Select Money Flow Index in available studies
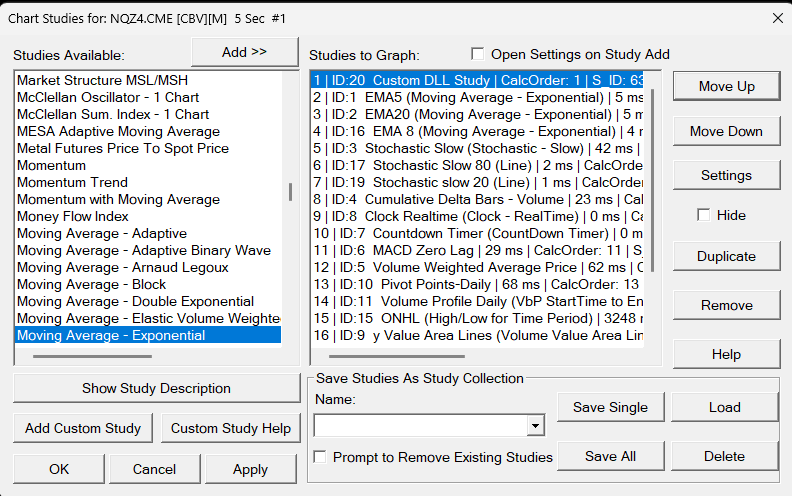The width and height of the screenshot is (792, 496). tap(73, 216)
